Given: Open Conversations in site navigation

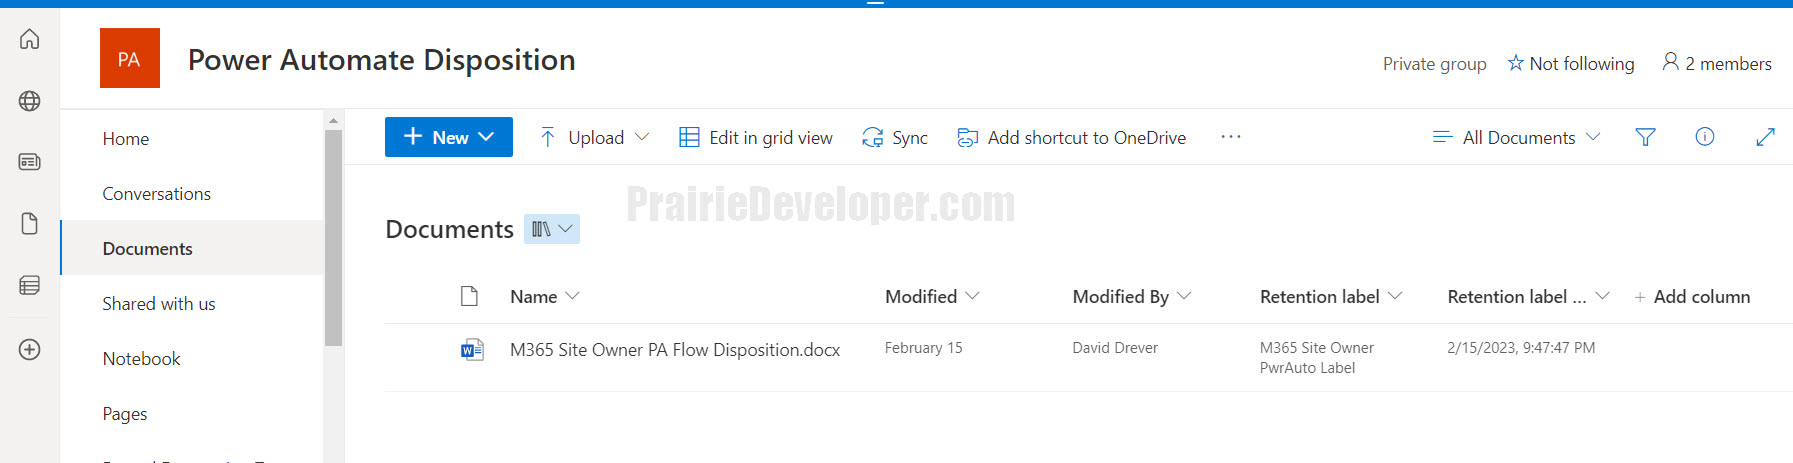Looking at the screenshot, I should coord(157,194).
